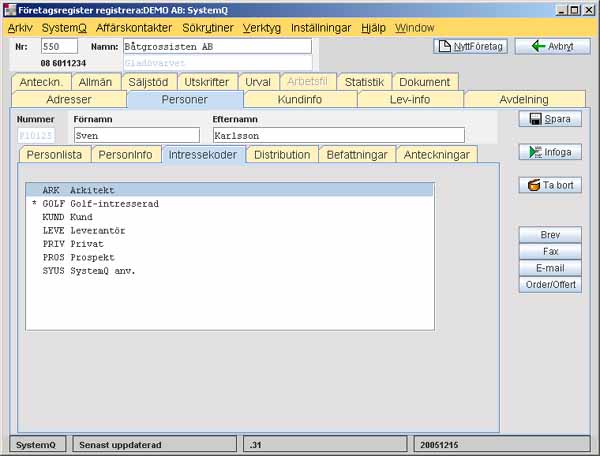This screenshot has height=456, width=600.
Task: Open the SystemQ menu
Action: [x=64, y=28]
